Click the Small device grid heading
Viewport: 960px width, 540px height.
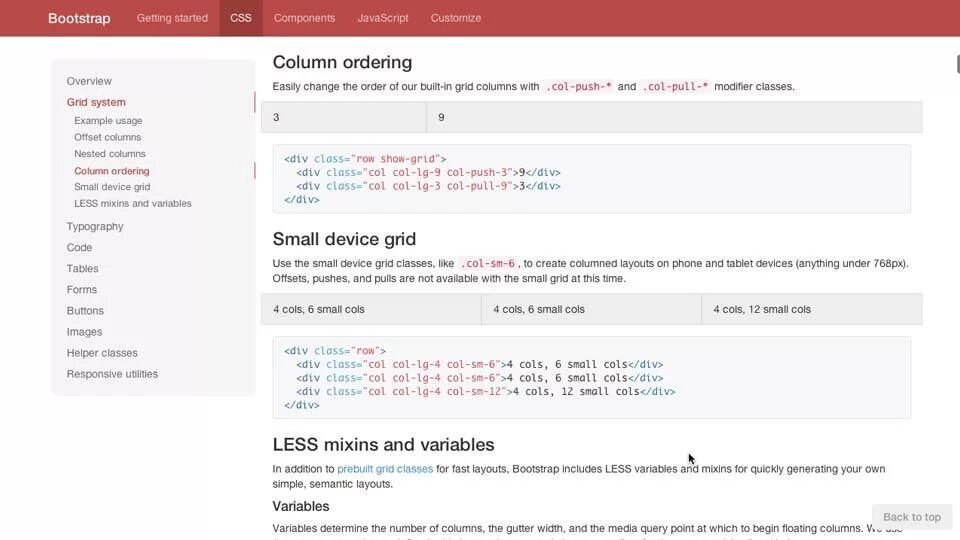(344, 239)
